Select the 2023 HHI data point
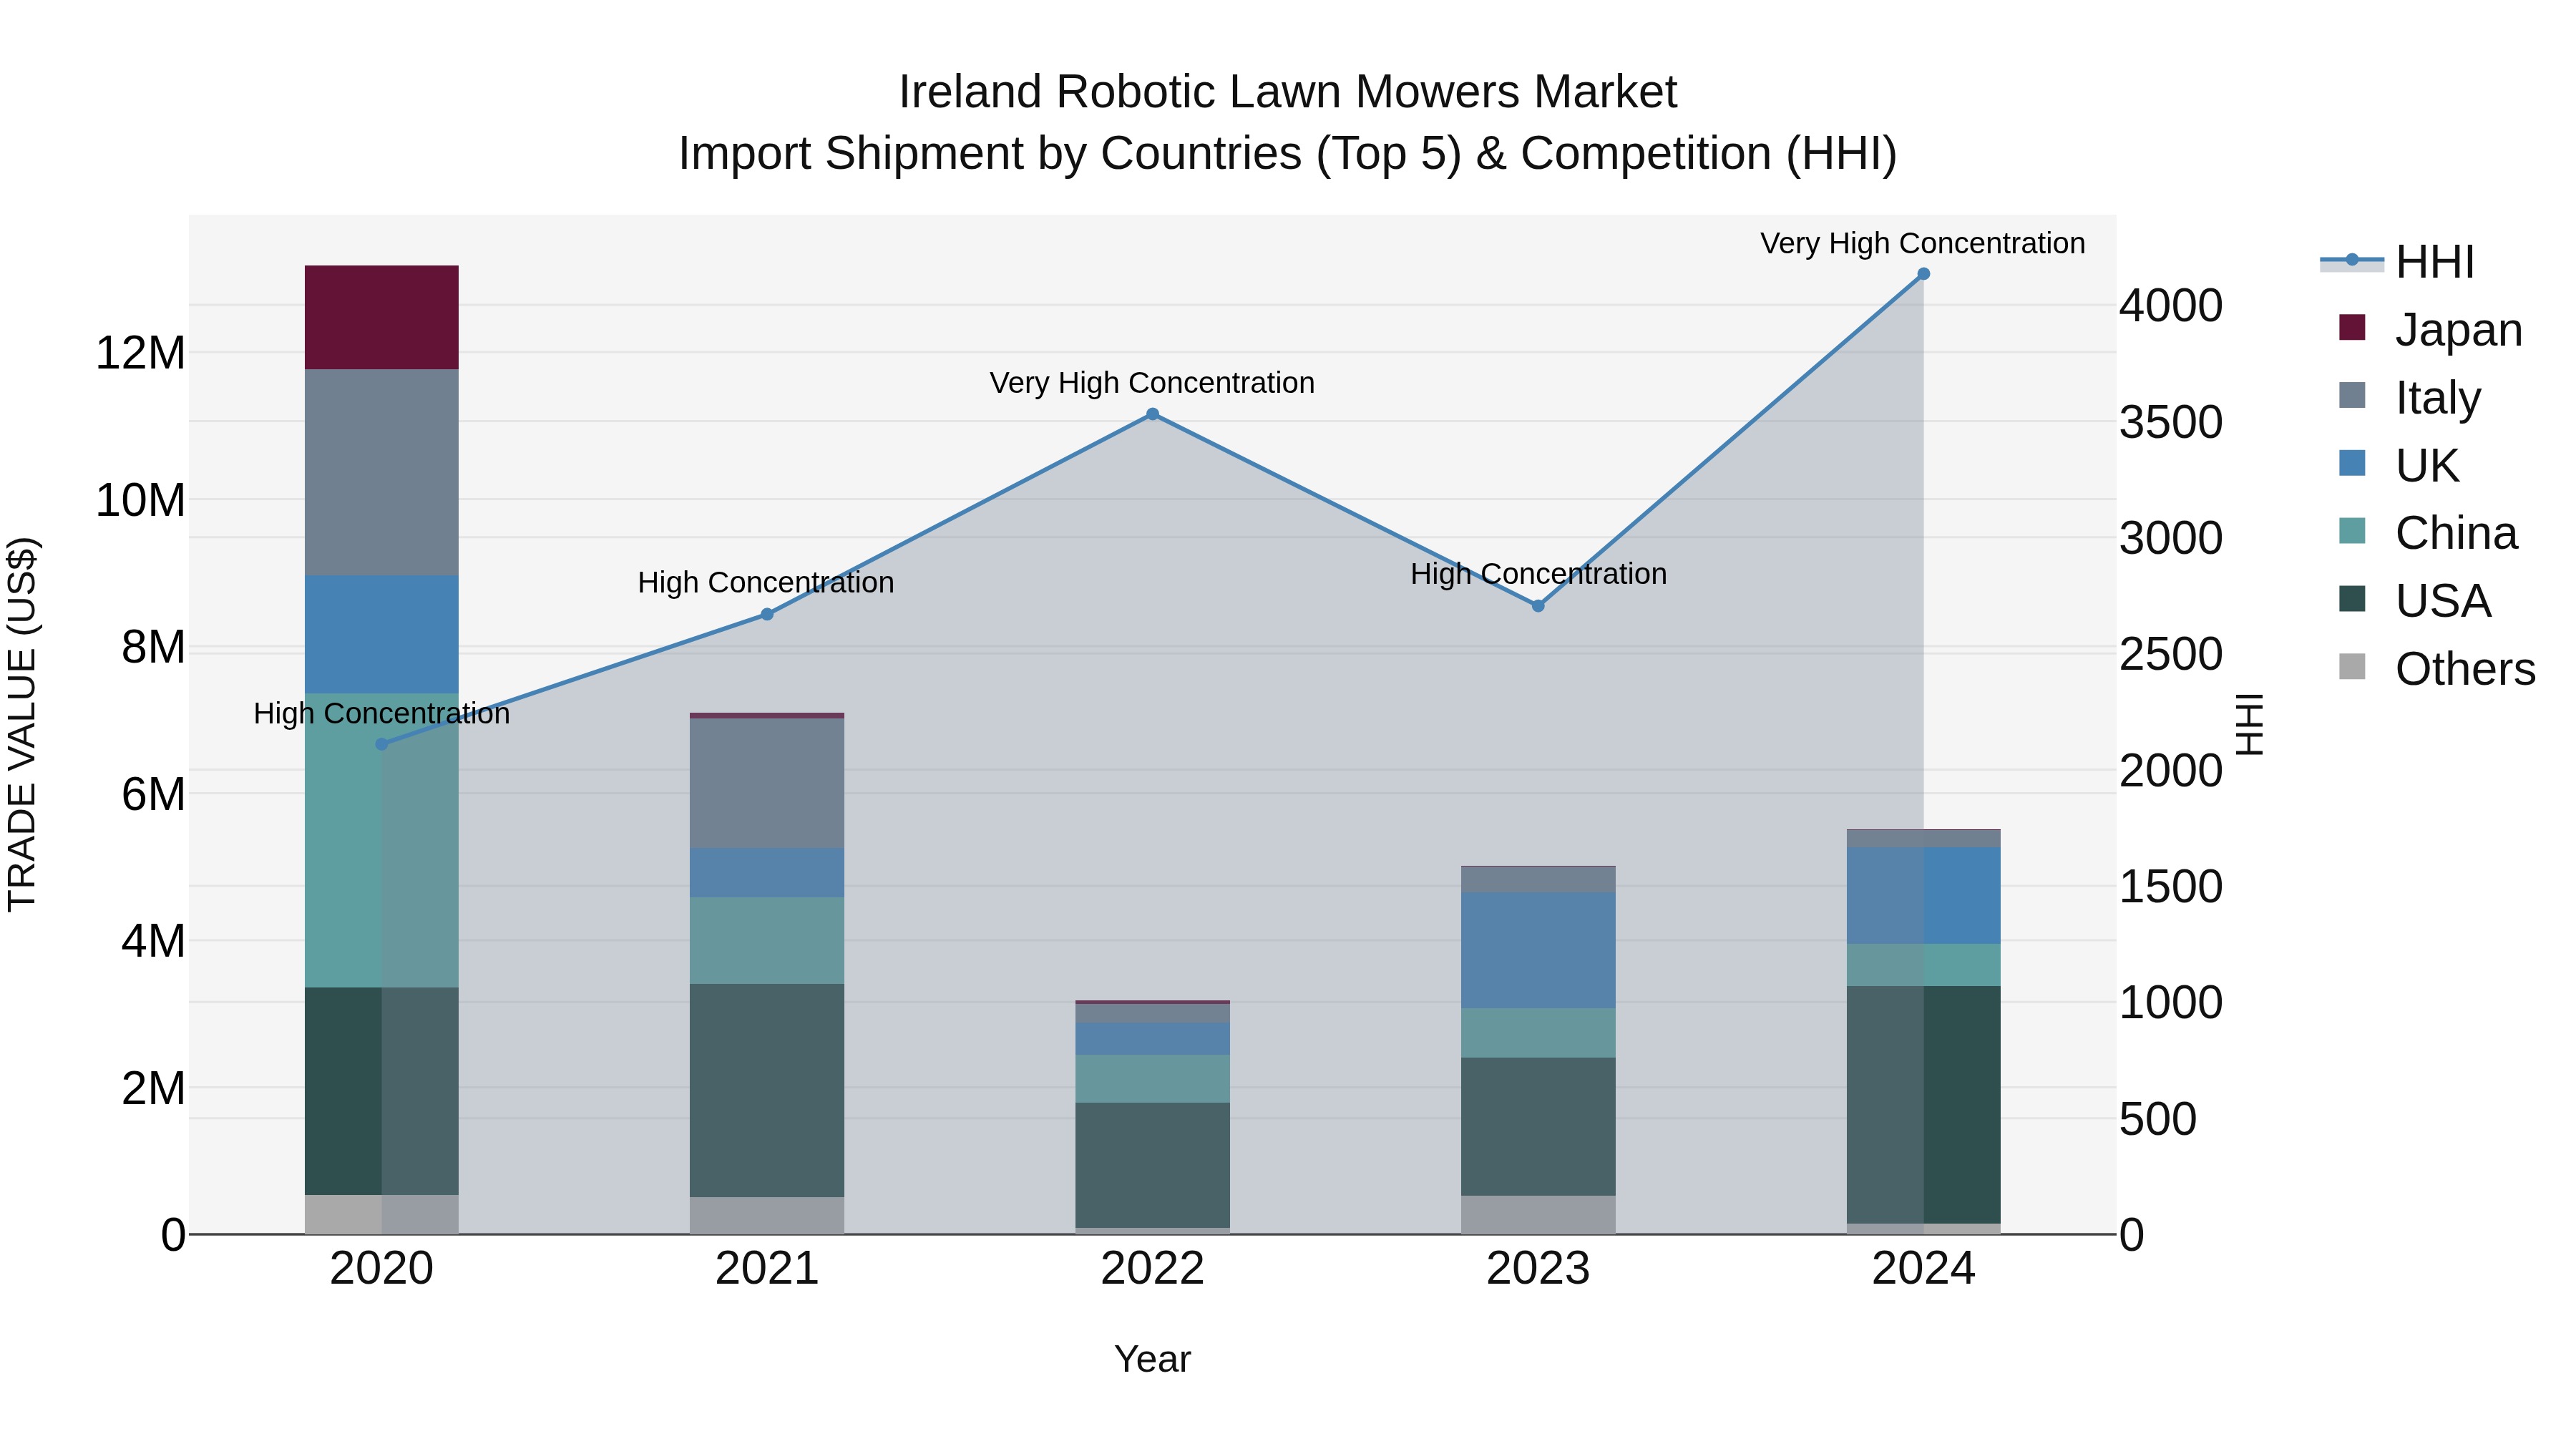 [1538, 606]
